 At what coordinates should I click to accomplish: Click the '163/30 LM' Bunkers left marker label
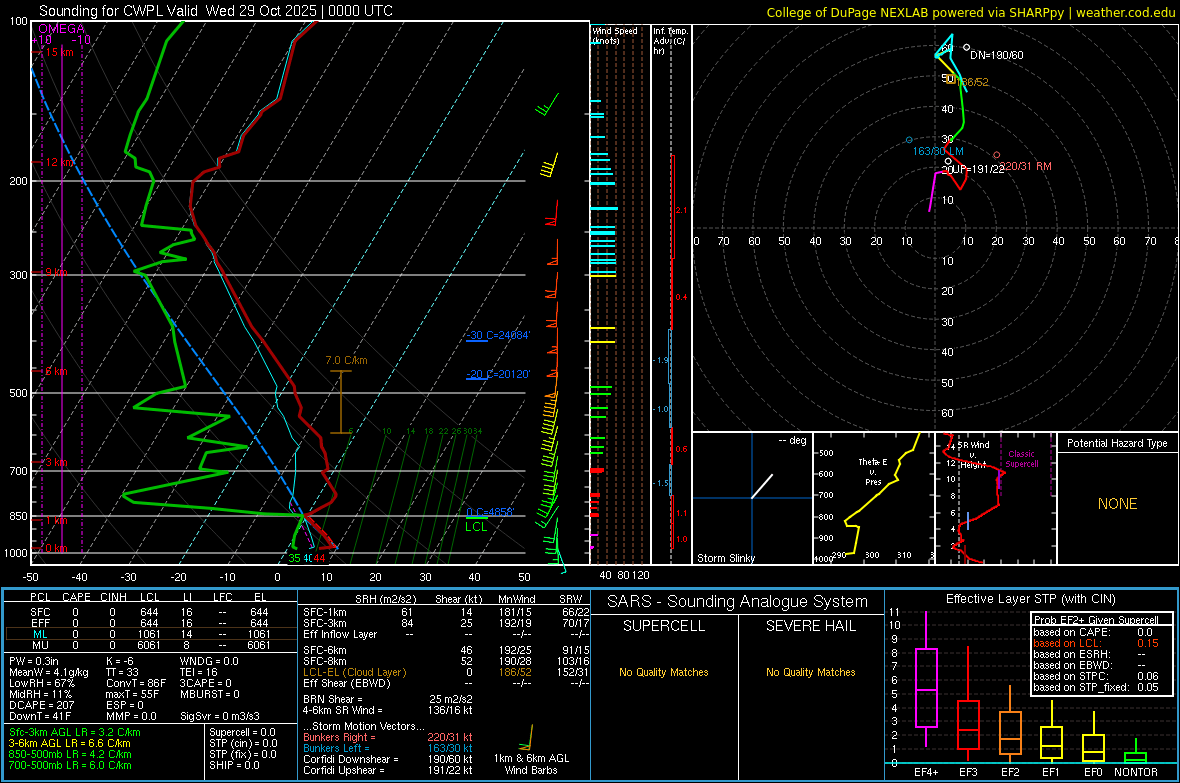tap(938, 151)
